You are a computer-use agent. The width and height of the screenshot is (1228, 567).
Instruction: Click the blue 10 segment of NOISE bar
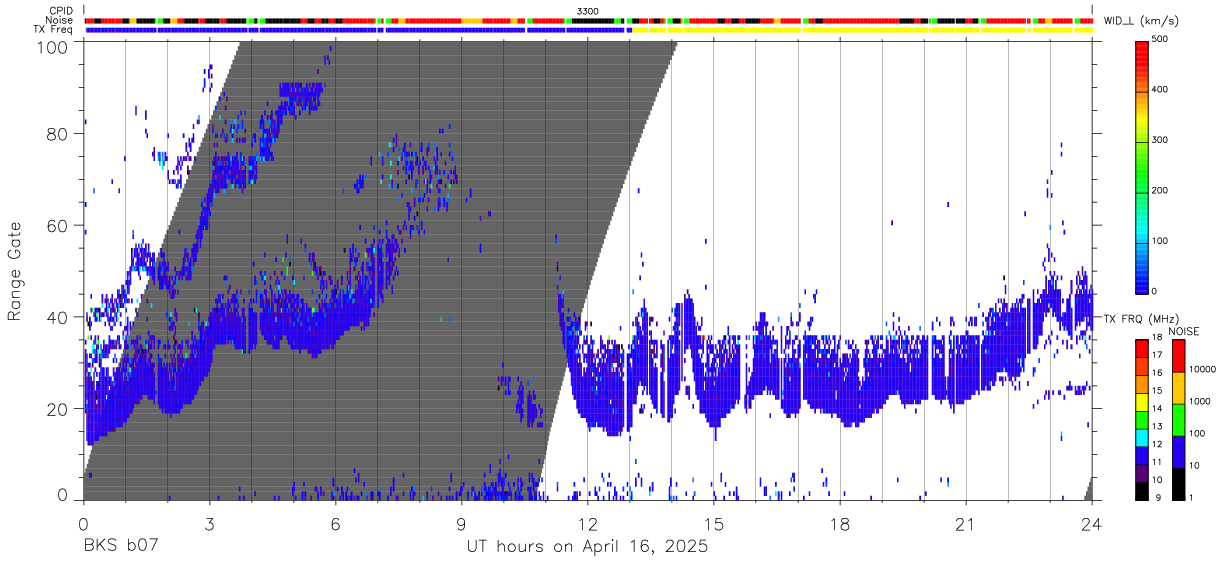coord(1178,451)
